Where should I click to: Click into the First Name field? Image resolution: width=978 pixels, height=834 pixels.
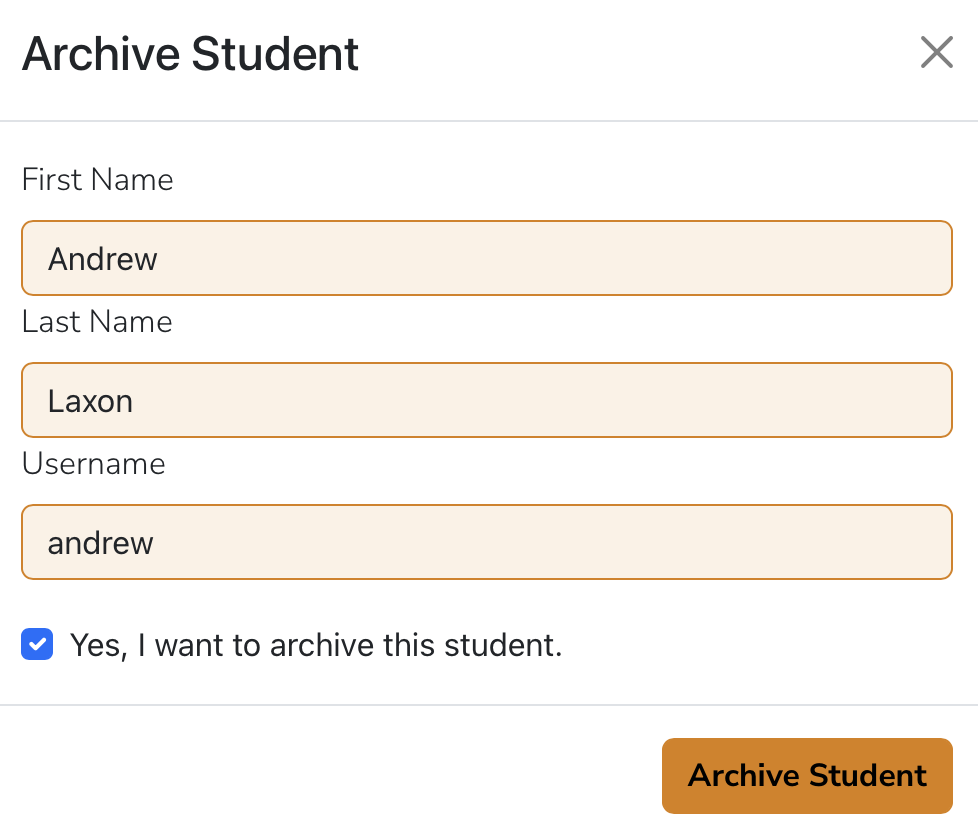click(x=486, y=258)
